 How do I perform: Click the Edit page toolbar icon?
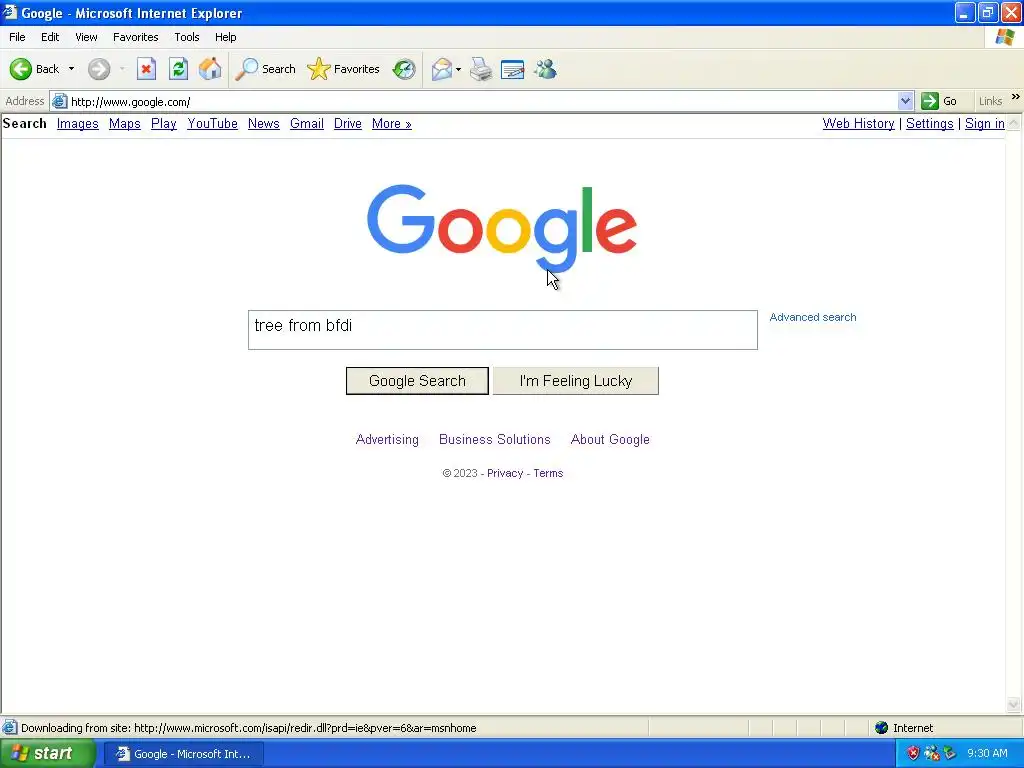pos(513,69)
